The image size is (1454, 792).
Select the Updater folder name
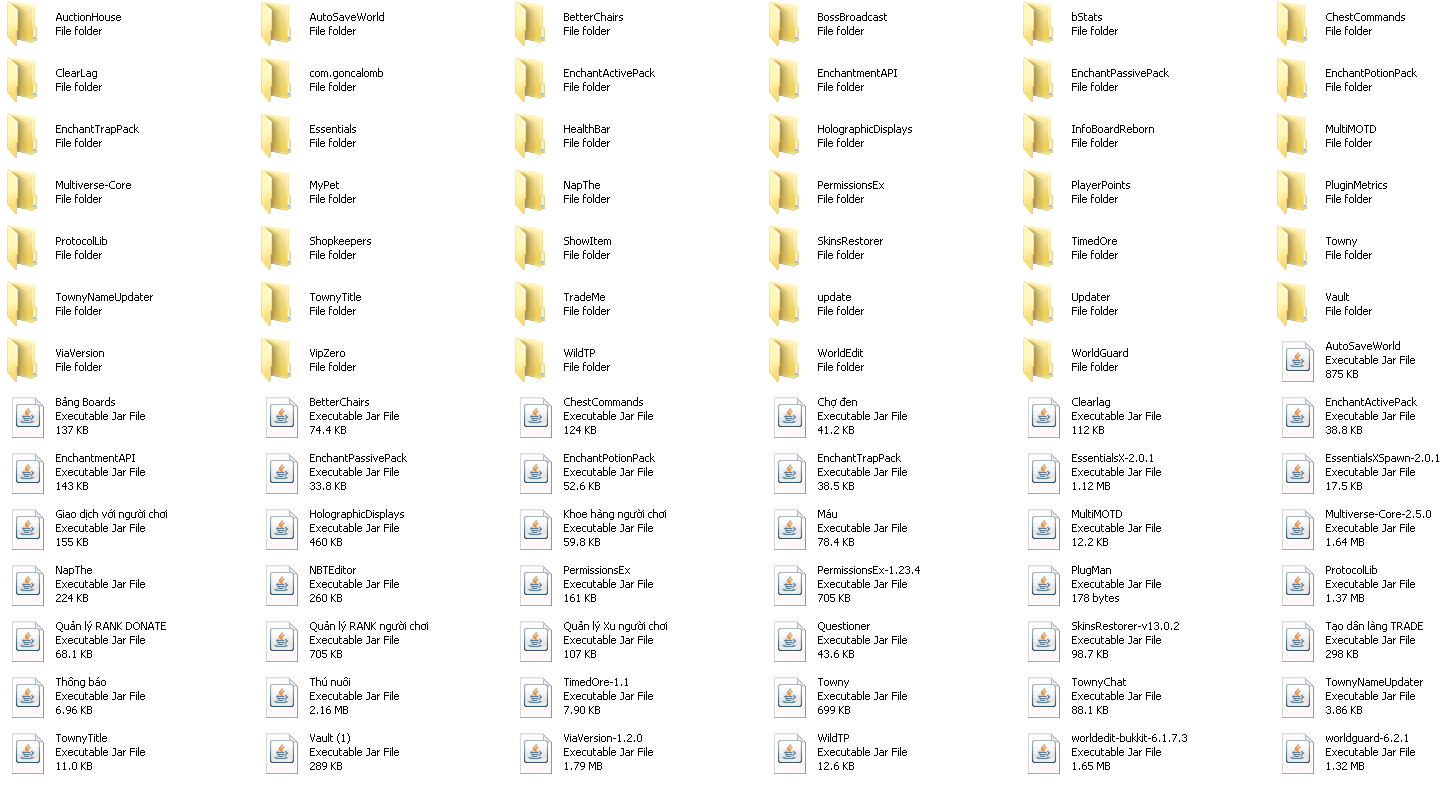pos(1091,297)
